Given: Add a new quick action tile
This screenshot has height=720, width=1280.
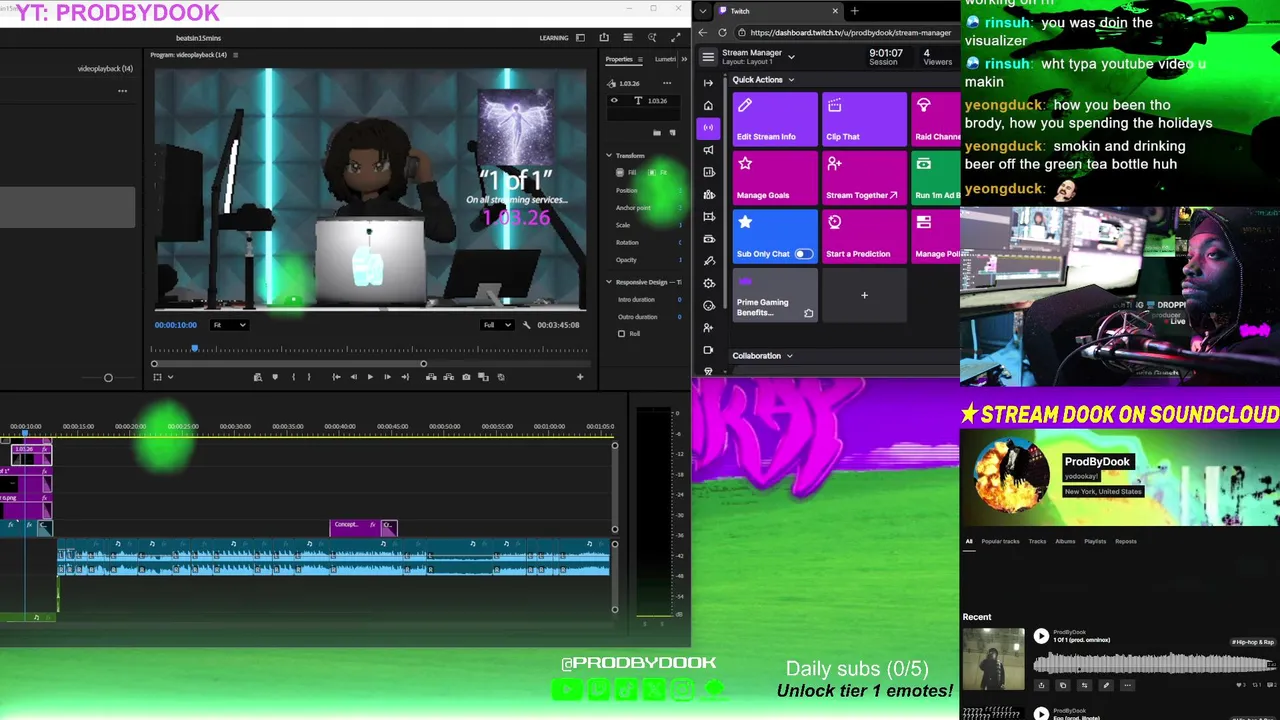Looking at the screenshot, I should (864, 295).
